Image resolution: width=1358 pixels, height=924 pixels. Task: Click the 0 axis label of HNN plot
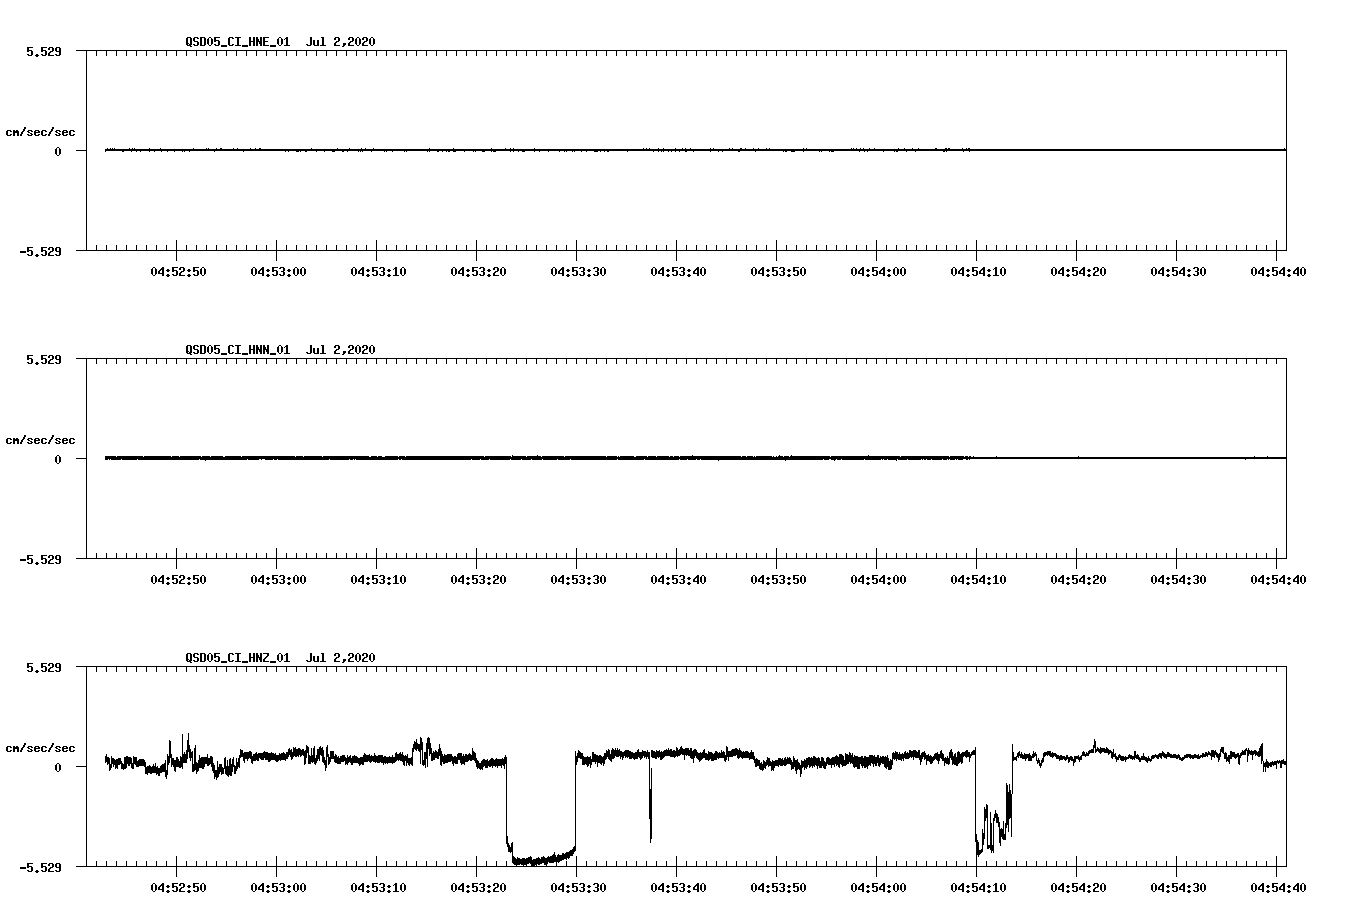click(58, 459)
